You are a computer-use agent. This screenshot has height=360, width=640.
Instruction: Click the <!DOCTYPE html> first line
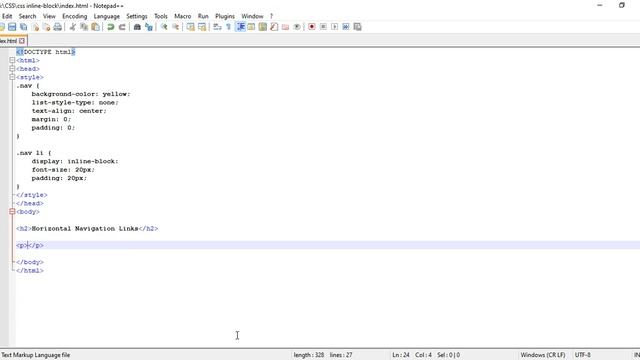pyautogui.click(x=46, y=52)
